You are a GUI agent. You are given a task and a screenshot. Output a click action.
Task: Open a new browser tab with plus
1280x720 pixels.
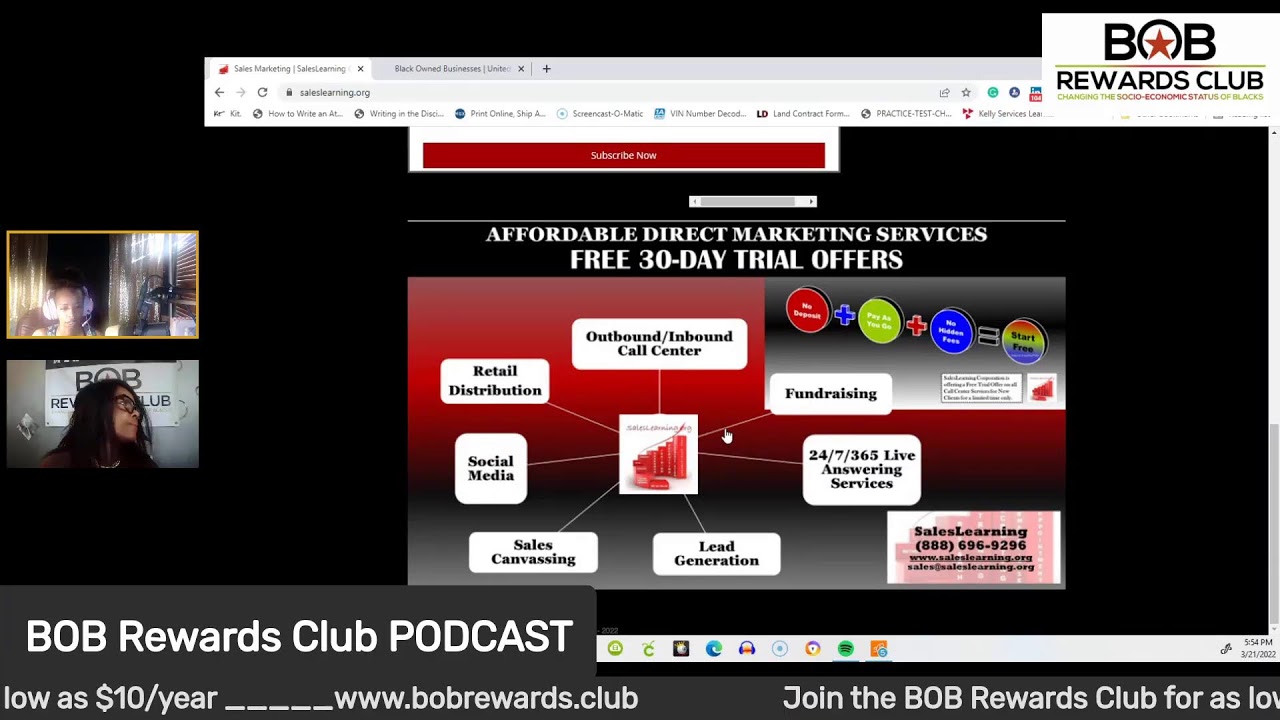[x=546, y=69]
